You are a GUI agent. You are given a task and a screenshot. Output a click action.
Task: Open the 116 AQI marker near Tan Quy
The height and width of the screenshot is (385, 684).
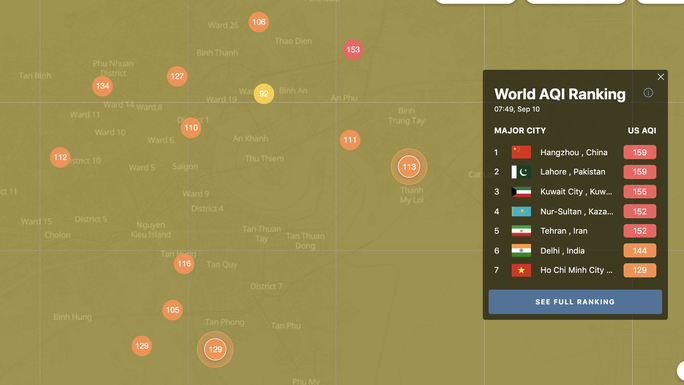(x=184, y=264)
